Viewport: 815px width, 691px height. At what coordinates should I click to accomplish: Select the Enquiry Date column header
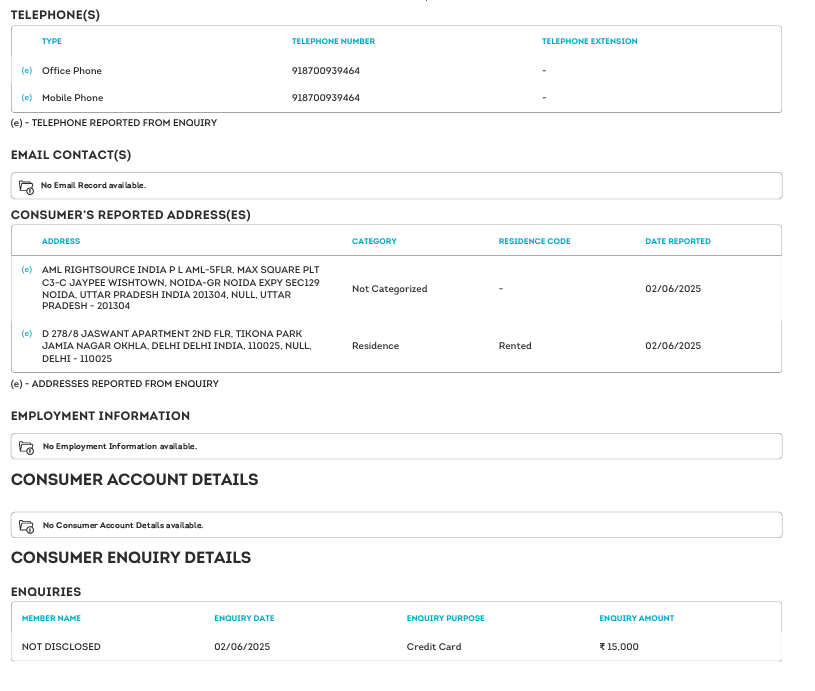pyautogui.click(x=244, y=619)
